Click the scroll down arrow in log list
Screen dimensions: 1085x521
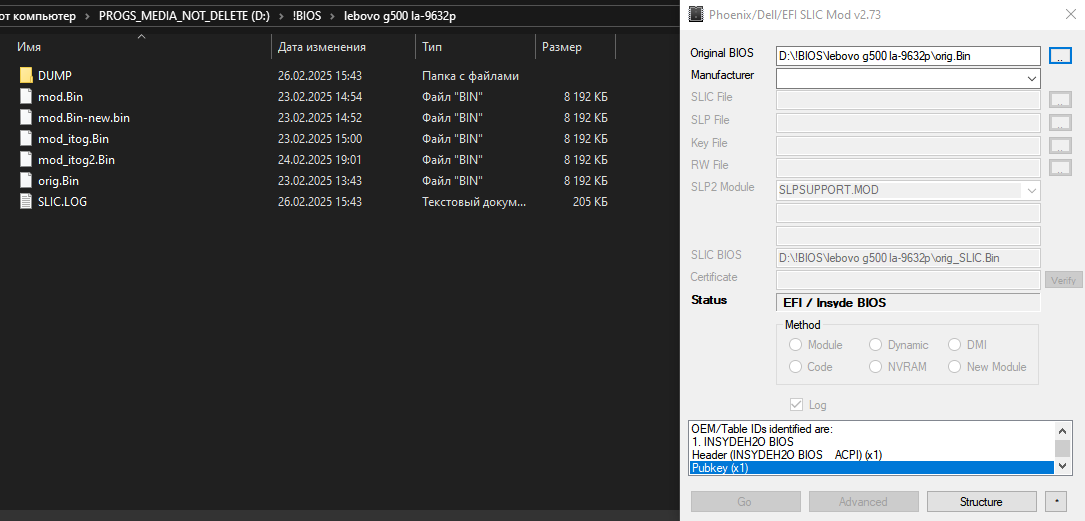tap(1063, 466)
